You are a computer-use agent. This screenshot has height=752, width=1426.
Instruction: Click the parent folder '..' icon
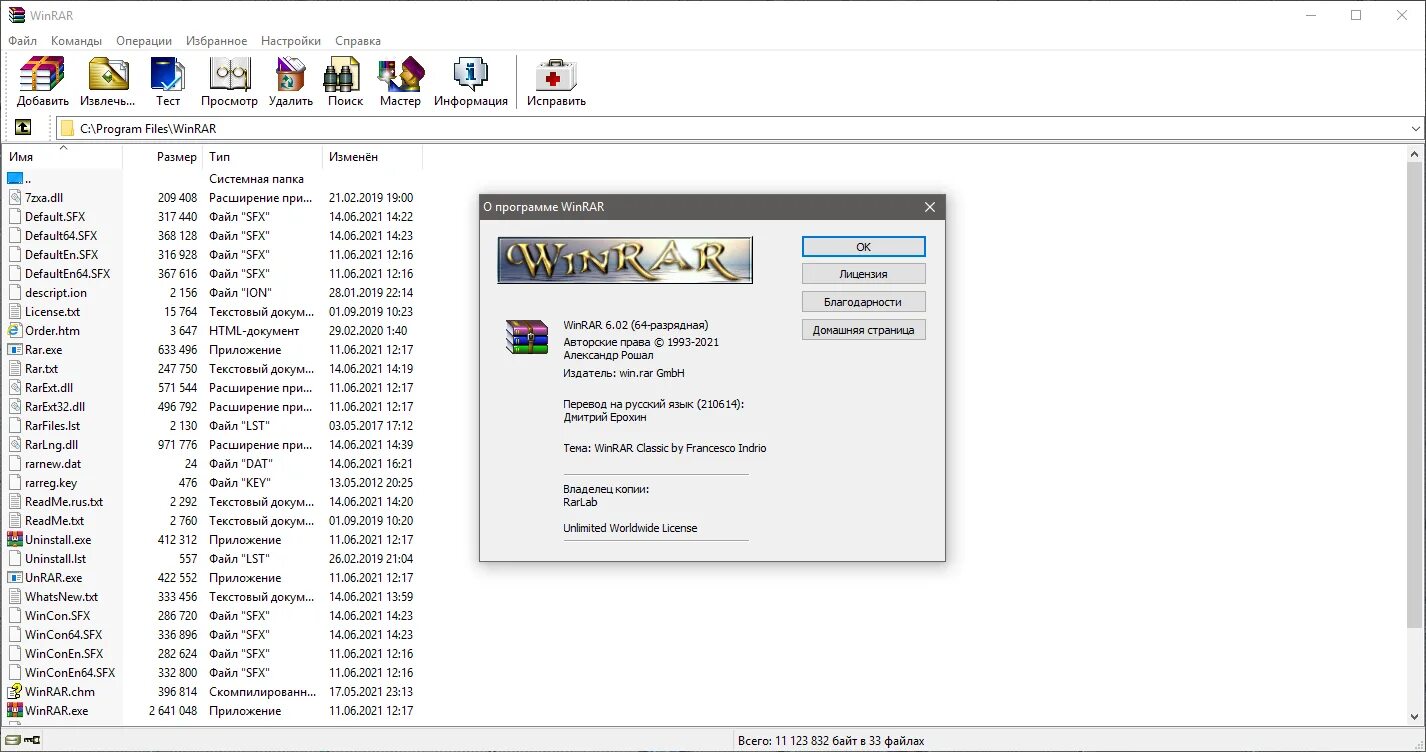coord(15,179)
